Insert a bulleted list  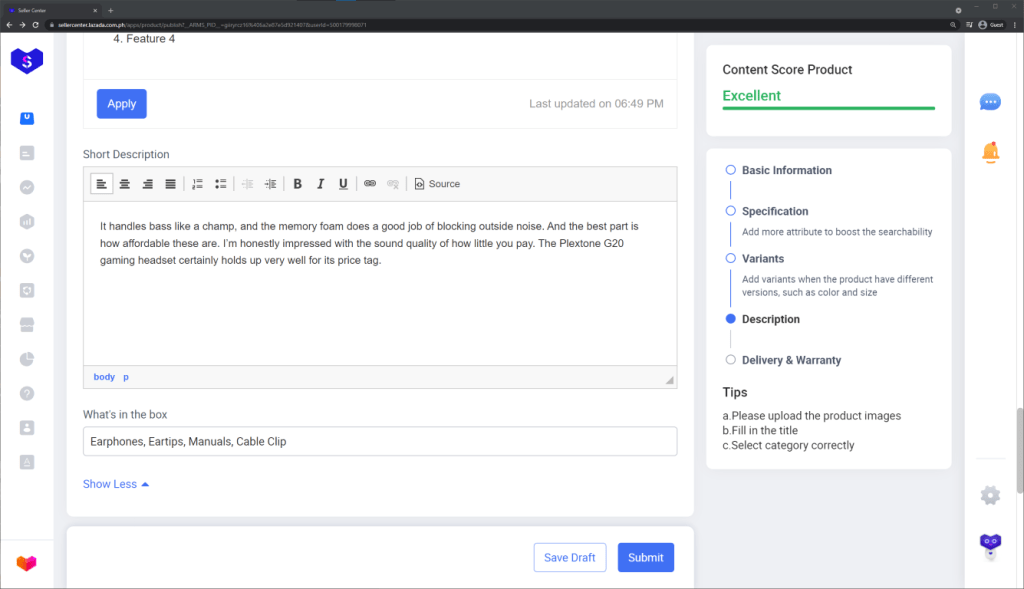220,184
